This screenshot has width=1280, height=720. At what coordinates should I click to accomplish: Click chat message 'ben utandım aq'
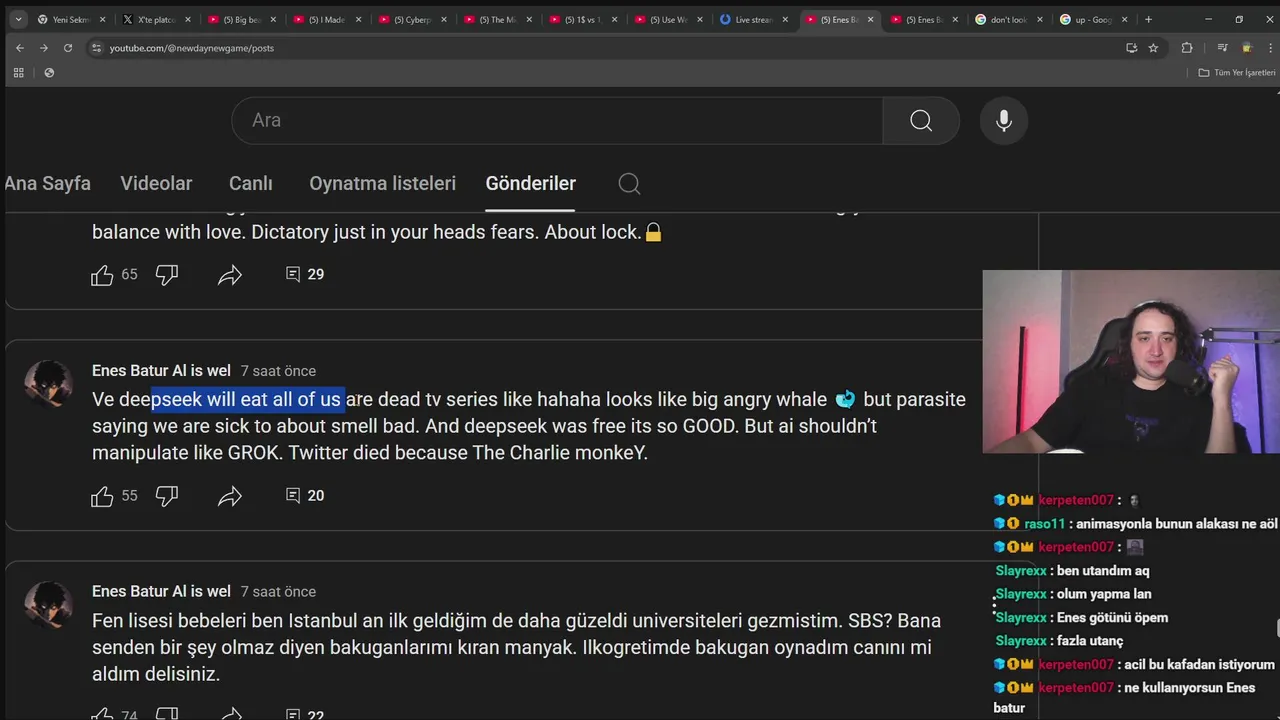pyautogui.click(x=1103, y=571)
